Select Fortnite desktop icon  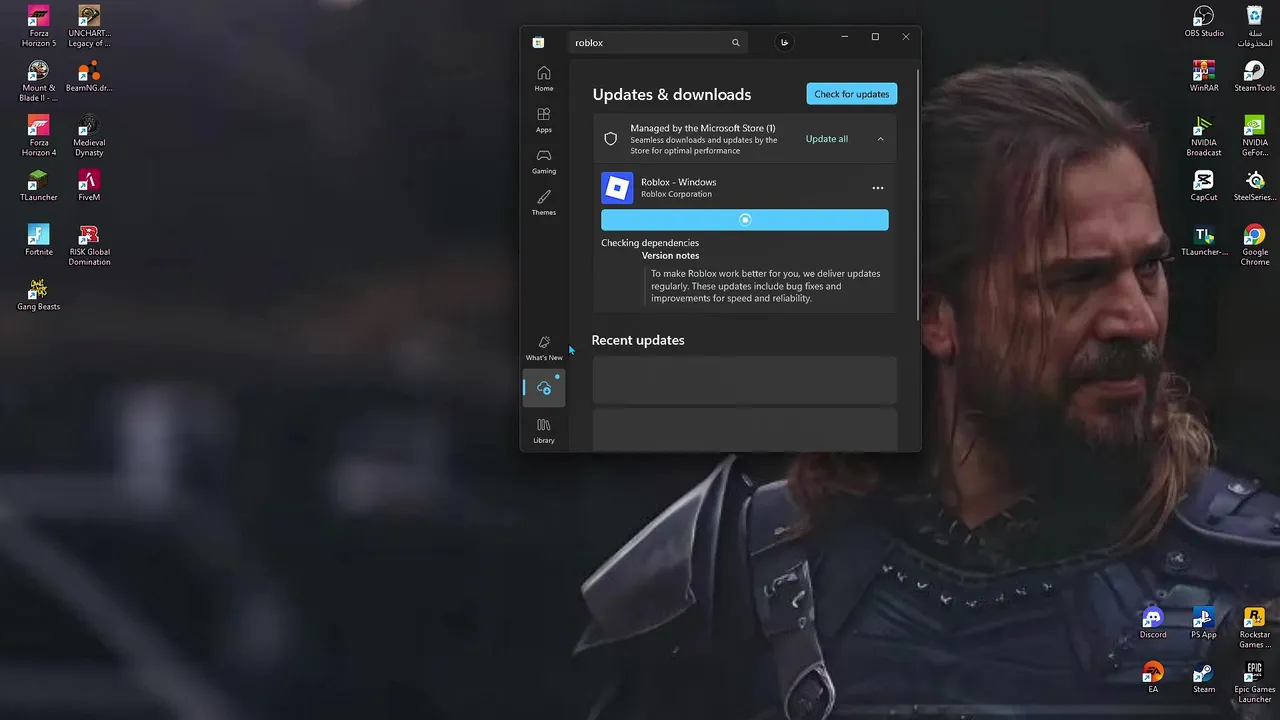click(x=38, y=241)
